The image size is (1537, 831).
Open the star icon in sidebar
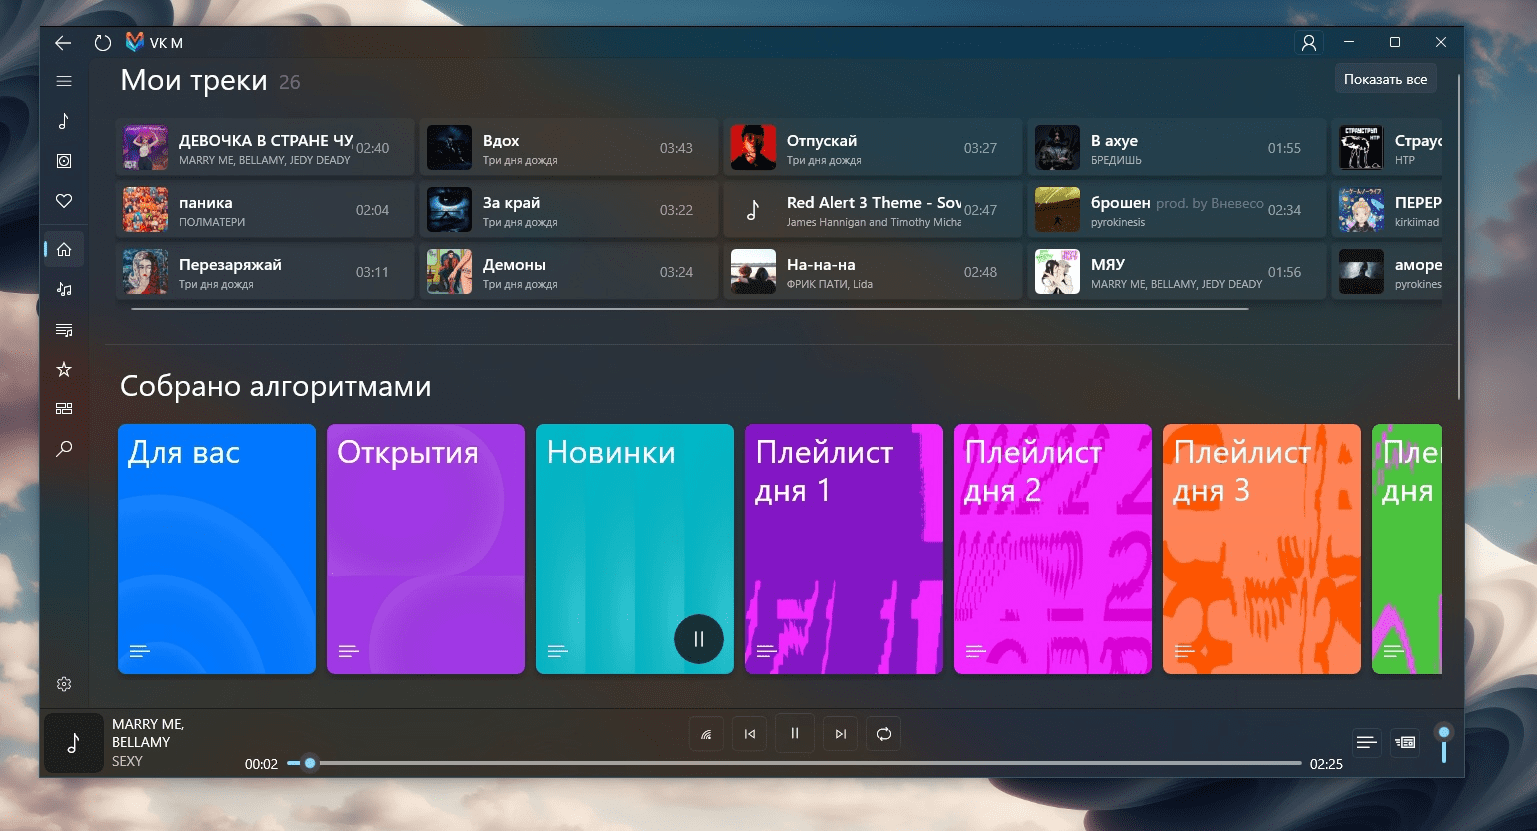pyautogui.click(x=64, y=369)
